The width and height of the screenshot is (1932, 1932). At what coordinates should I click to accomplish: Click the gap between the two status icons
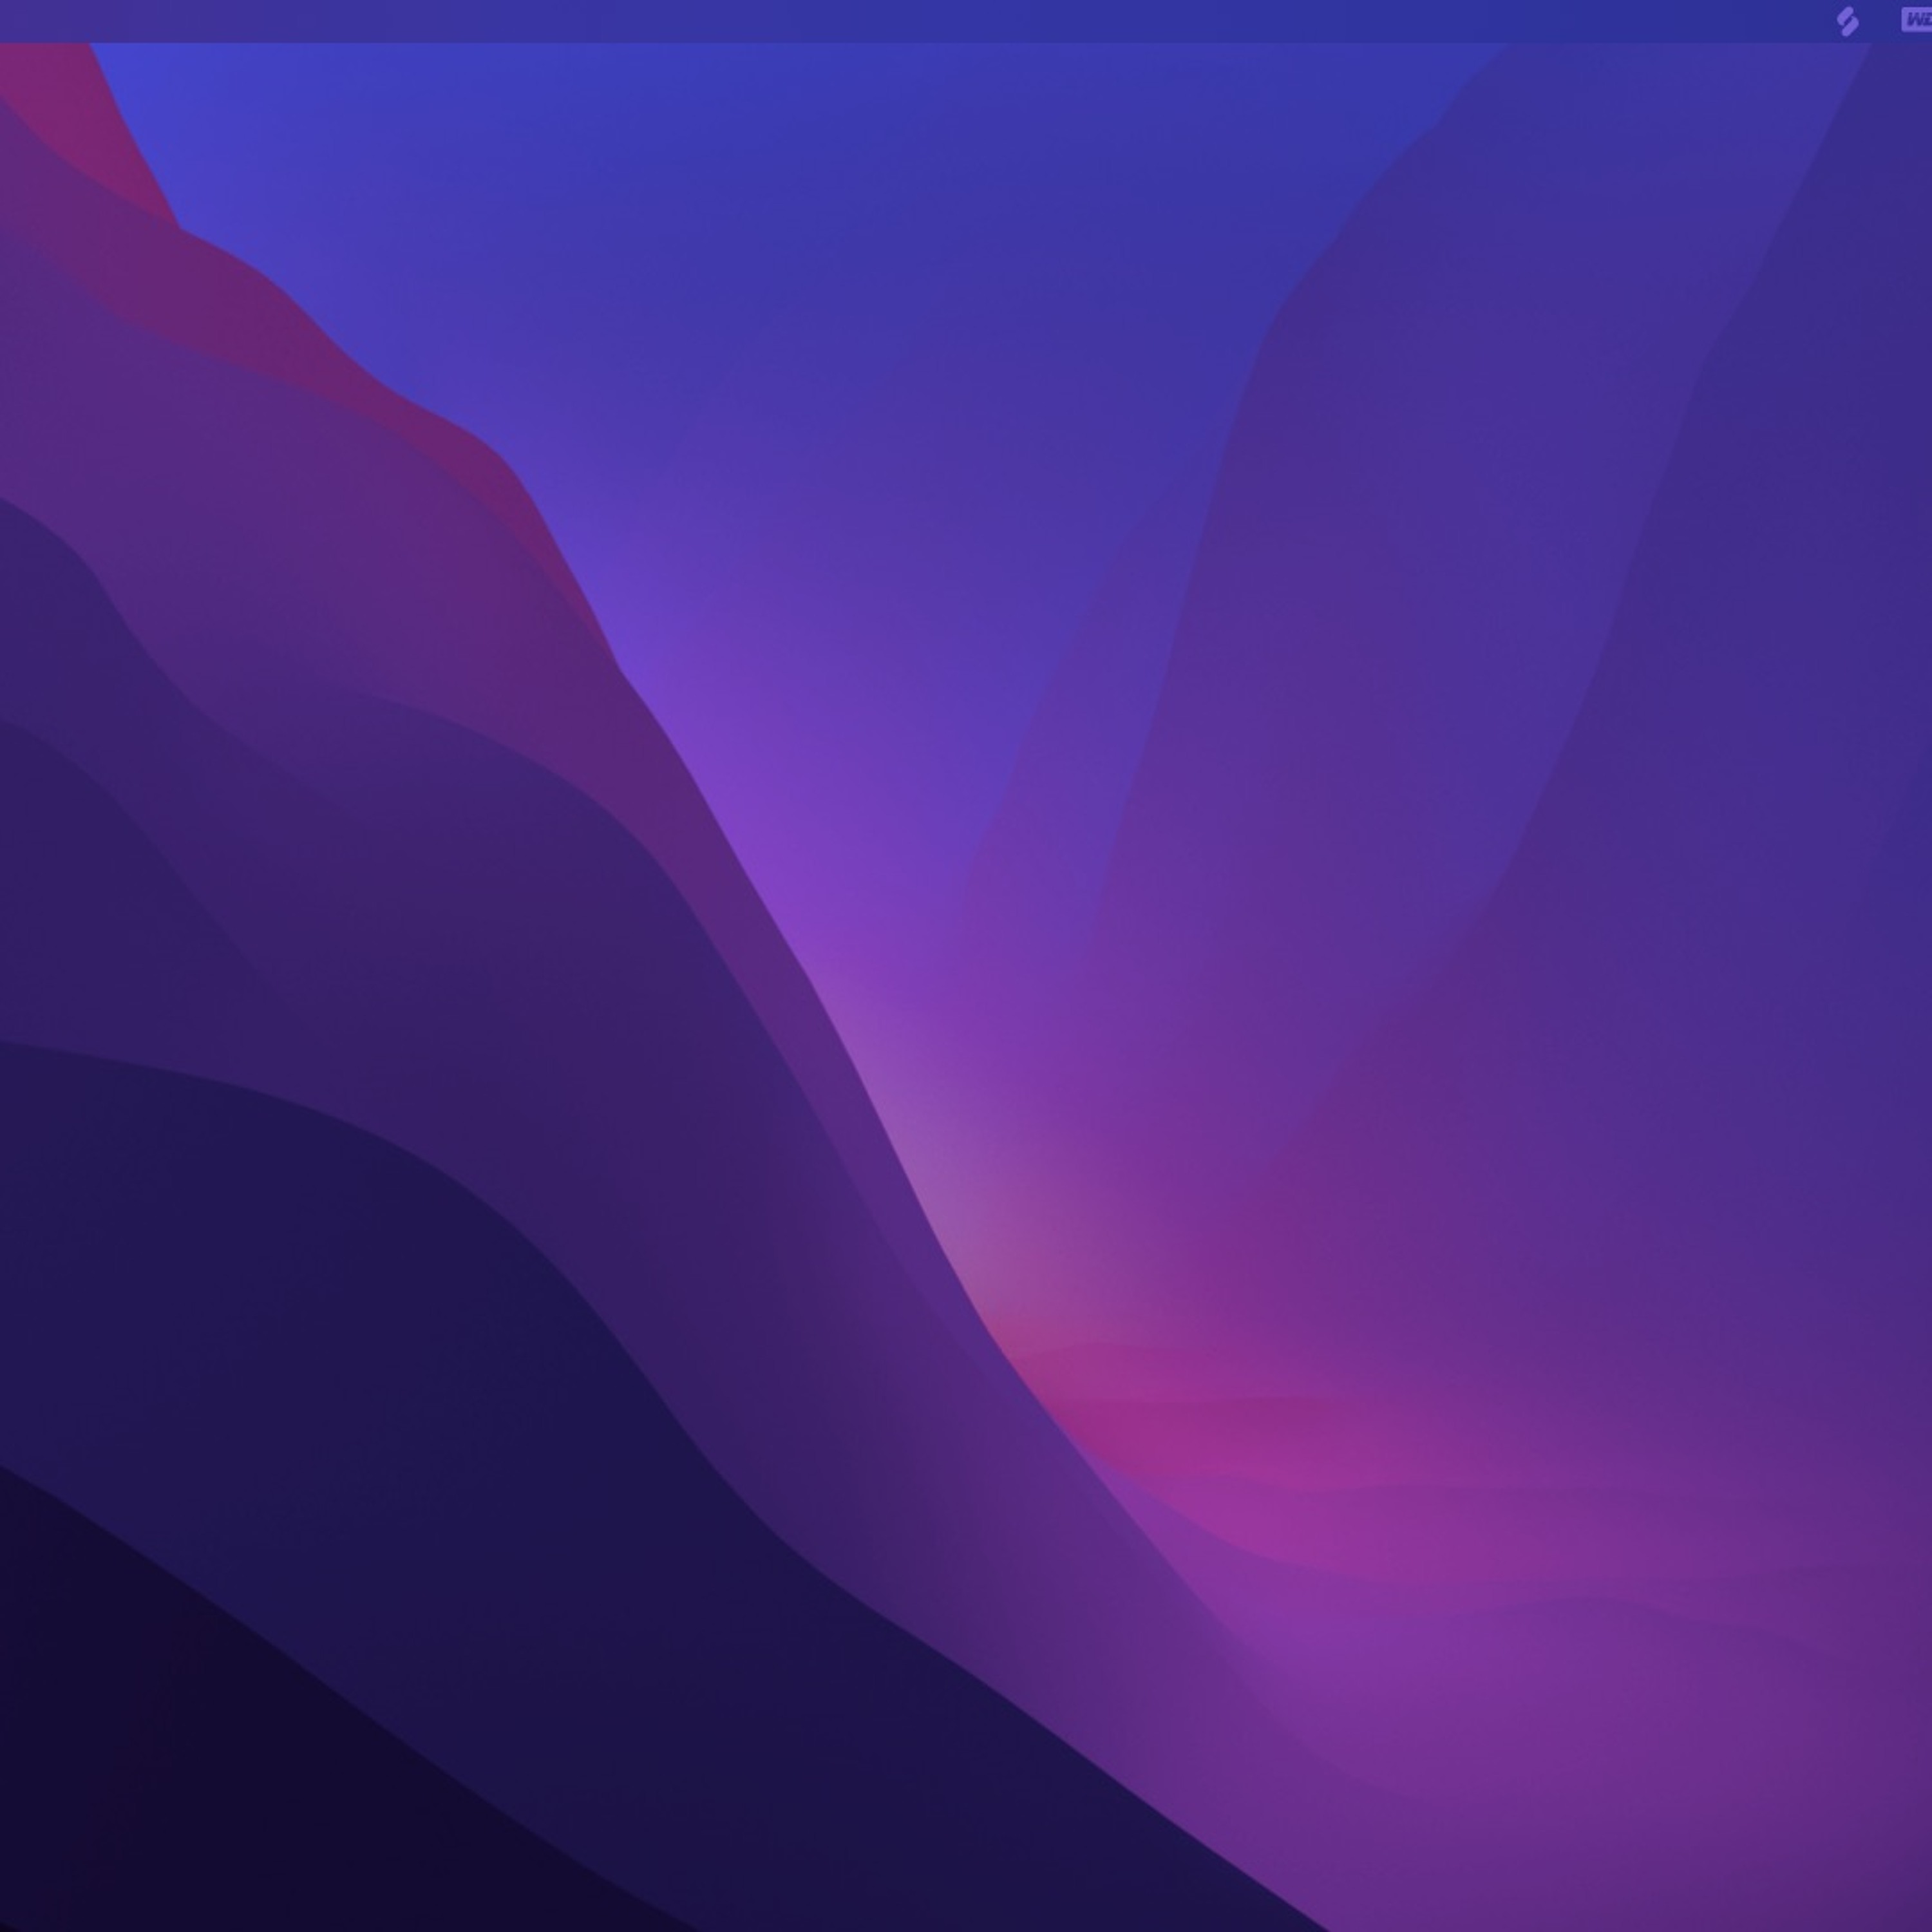1880,20
